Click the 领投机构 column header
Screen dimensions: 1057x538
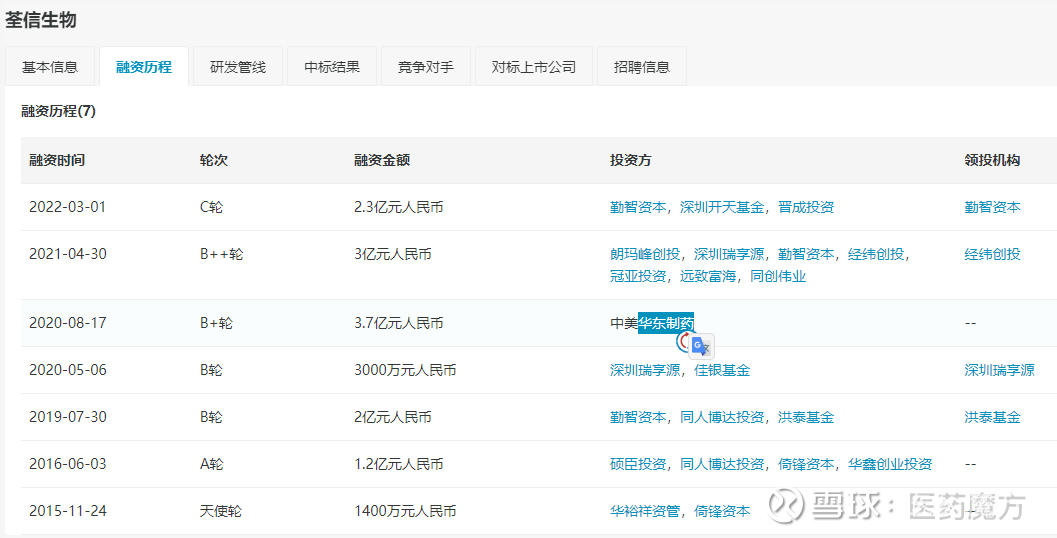992,160
